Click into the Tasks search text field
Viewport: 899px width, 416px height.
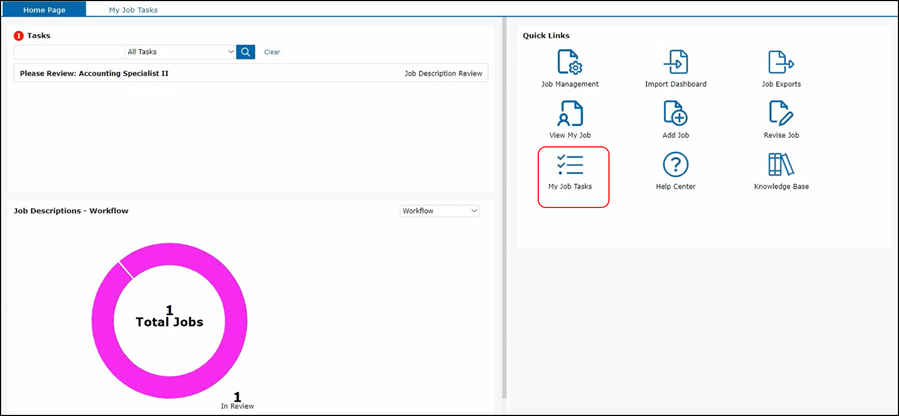[69, 52]
